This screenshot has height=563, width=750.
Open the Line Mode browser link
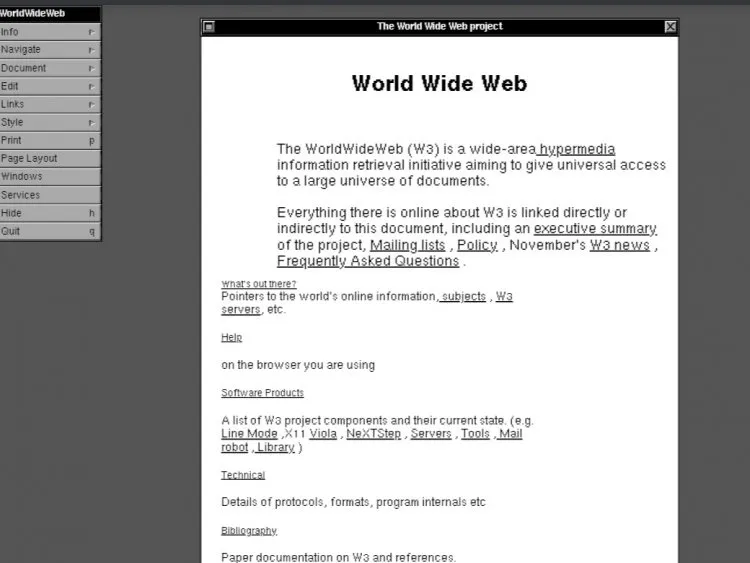pyautogui.click(x=249, y=434)
